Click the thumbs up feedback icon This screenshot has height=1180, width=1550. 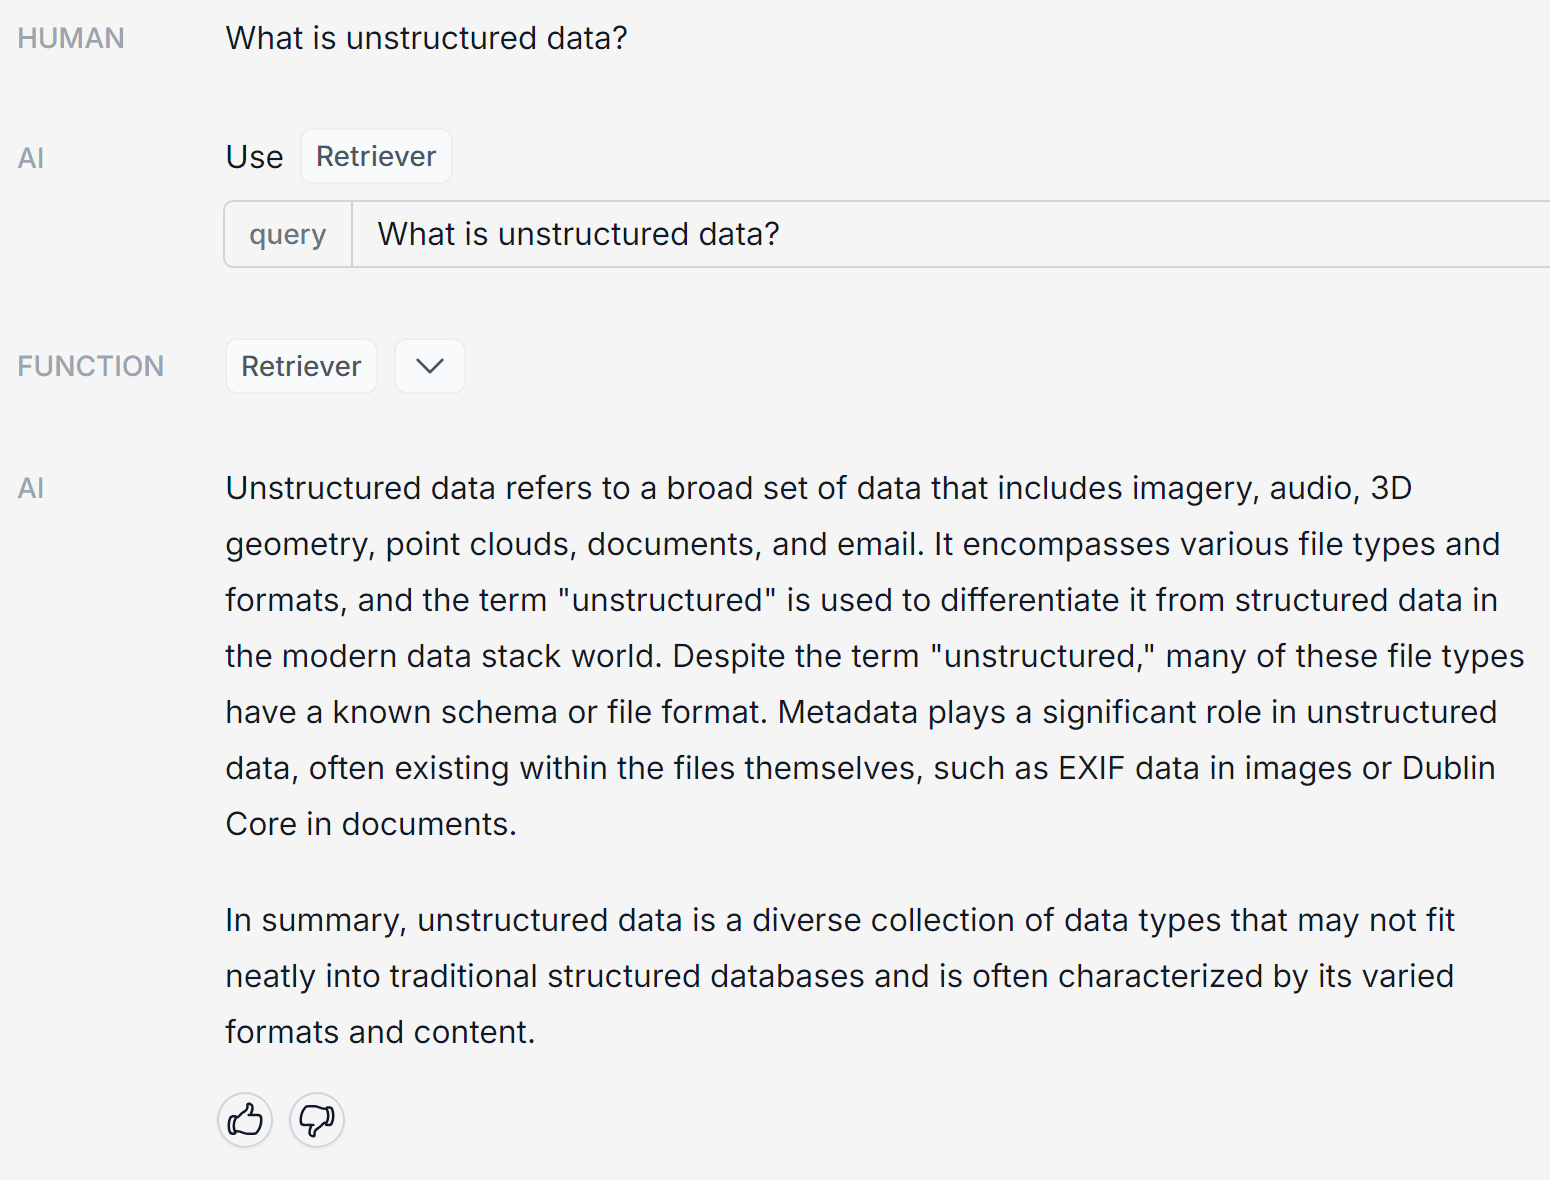coord(245,1120)
